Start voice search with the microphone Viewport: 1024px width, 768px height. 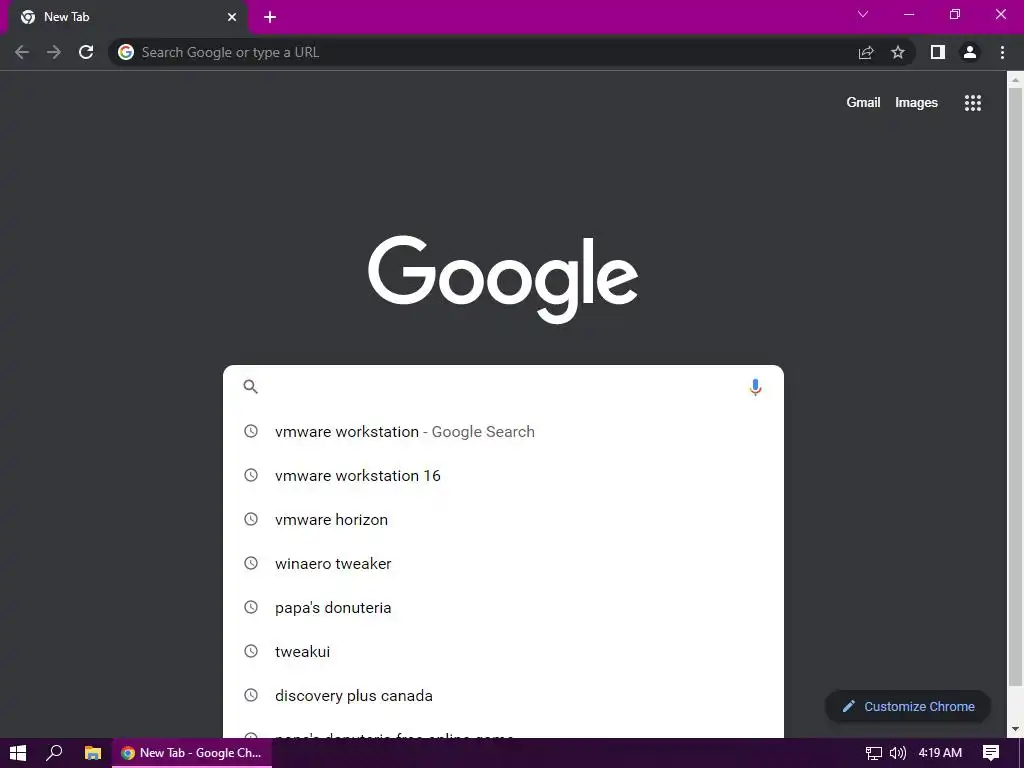(755, 387)
